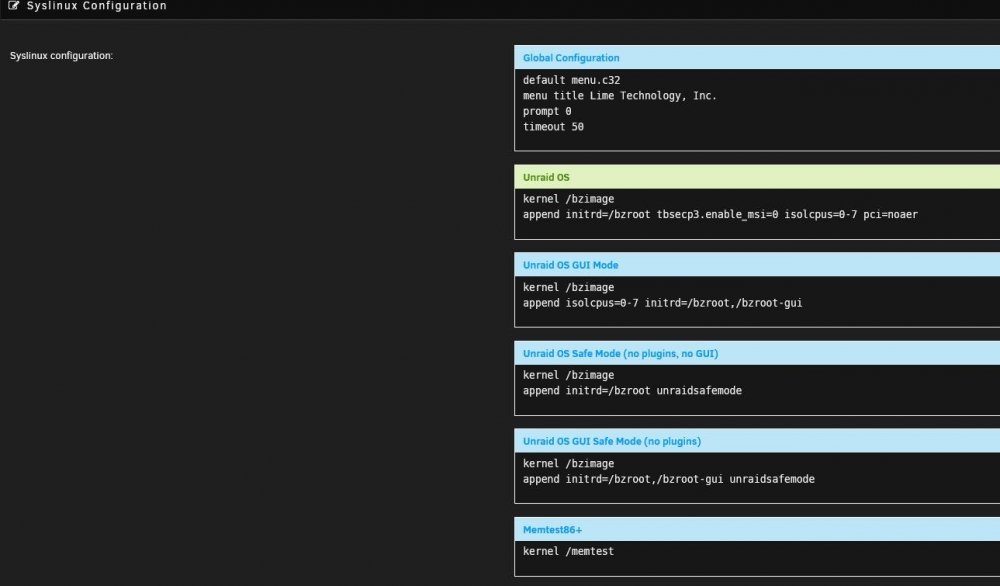Select Unraid OS GUI Safe Mode header
Image resolution: width=1000 pixels, height=586 pixels.
click(x=757, y=441)
